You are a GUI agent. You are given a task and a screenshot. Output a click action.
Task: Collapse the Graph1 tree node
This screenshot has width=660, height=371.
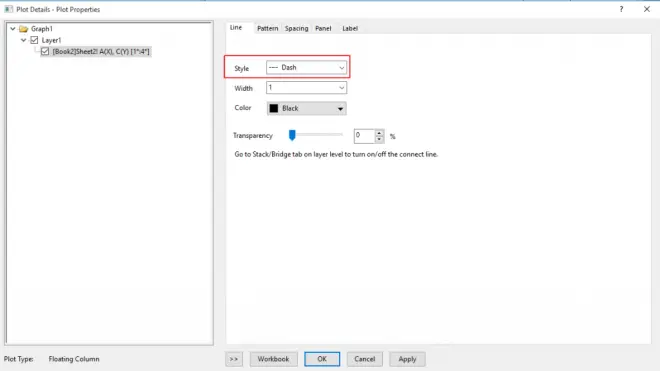pyautogui.click(x=13, y=29)
